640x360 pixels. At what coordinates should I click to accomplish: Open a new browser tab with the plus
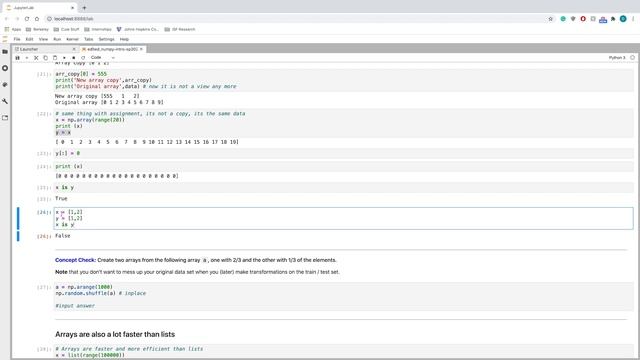(x=84, y=8)
